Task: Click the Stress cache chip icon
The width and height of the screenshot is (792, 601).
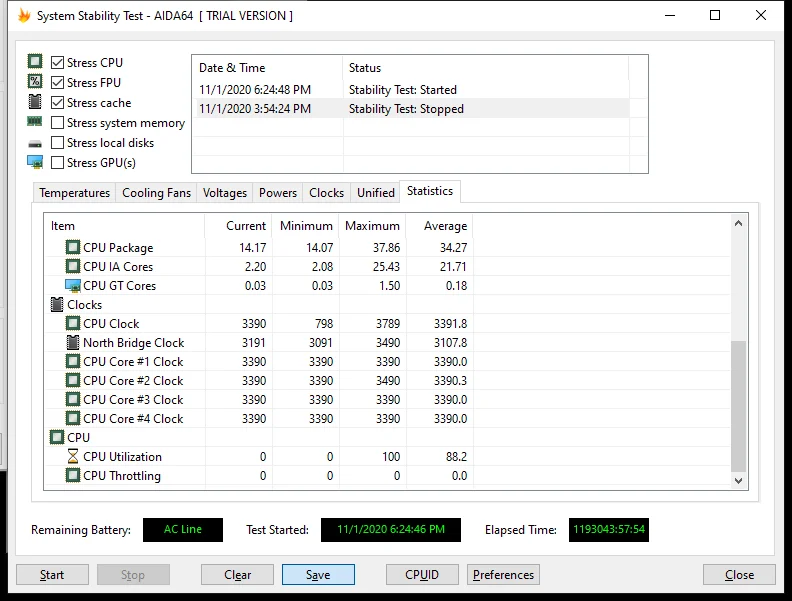Action: point(35,102)
